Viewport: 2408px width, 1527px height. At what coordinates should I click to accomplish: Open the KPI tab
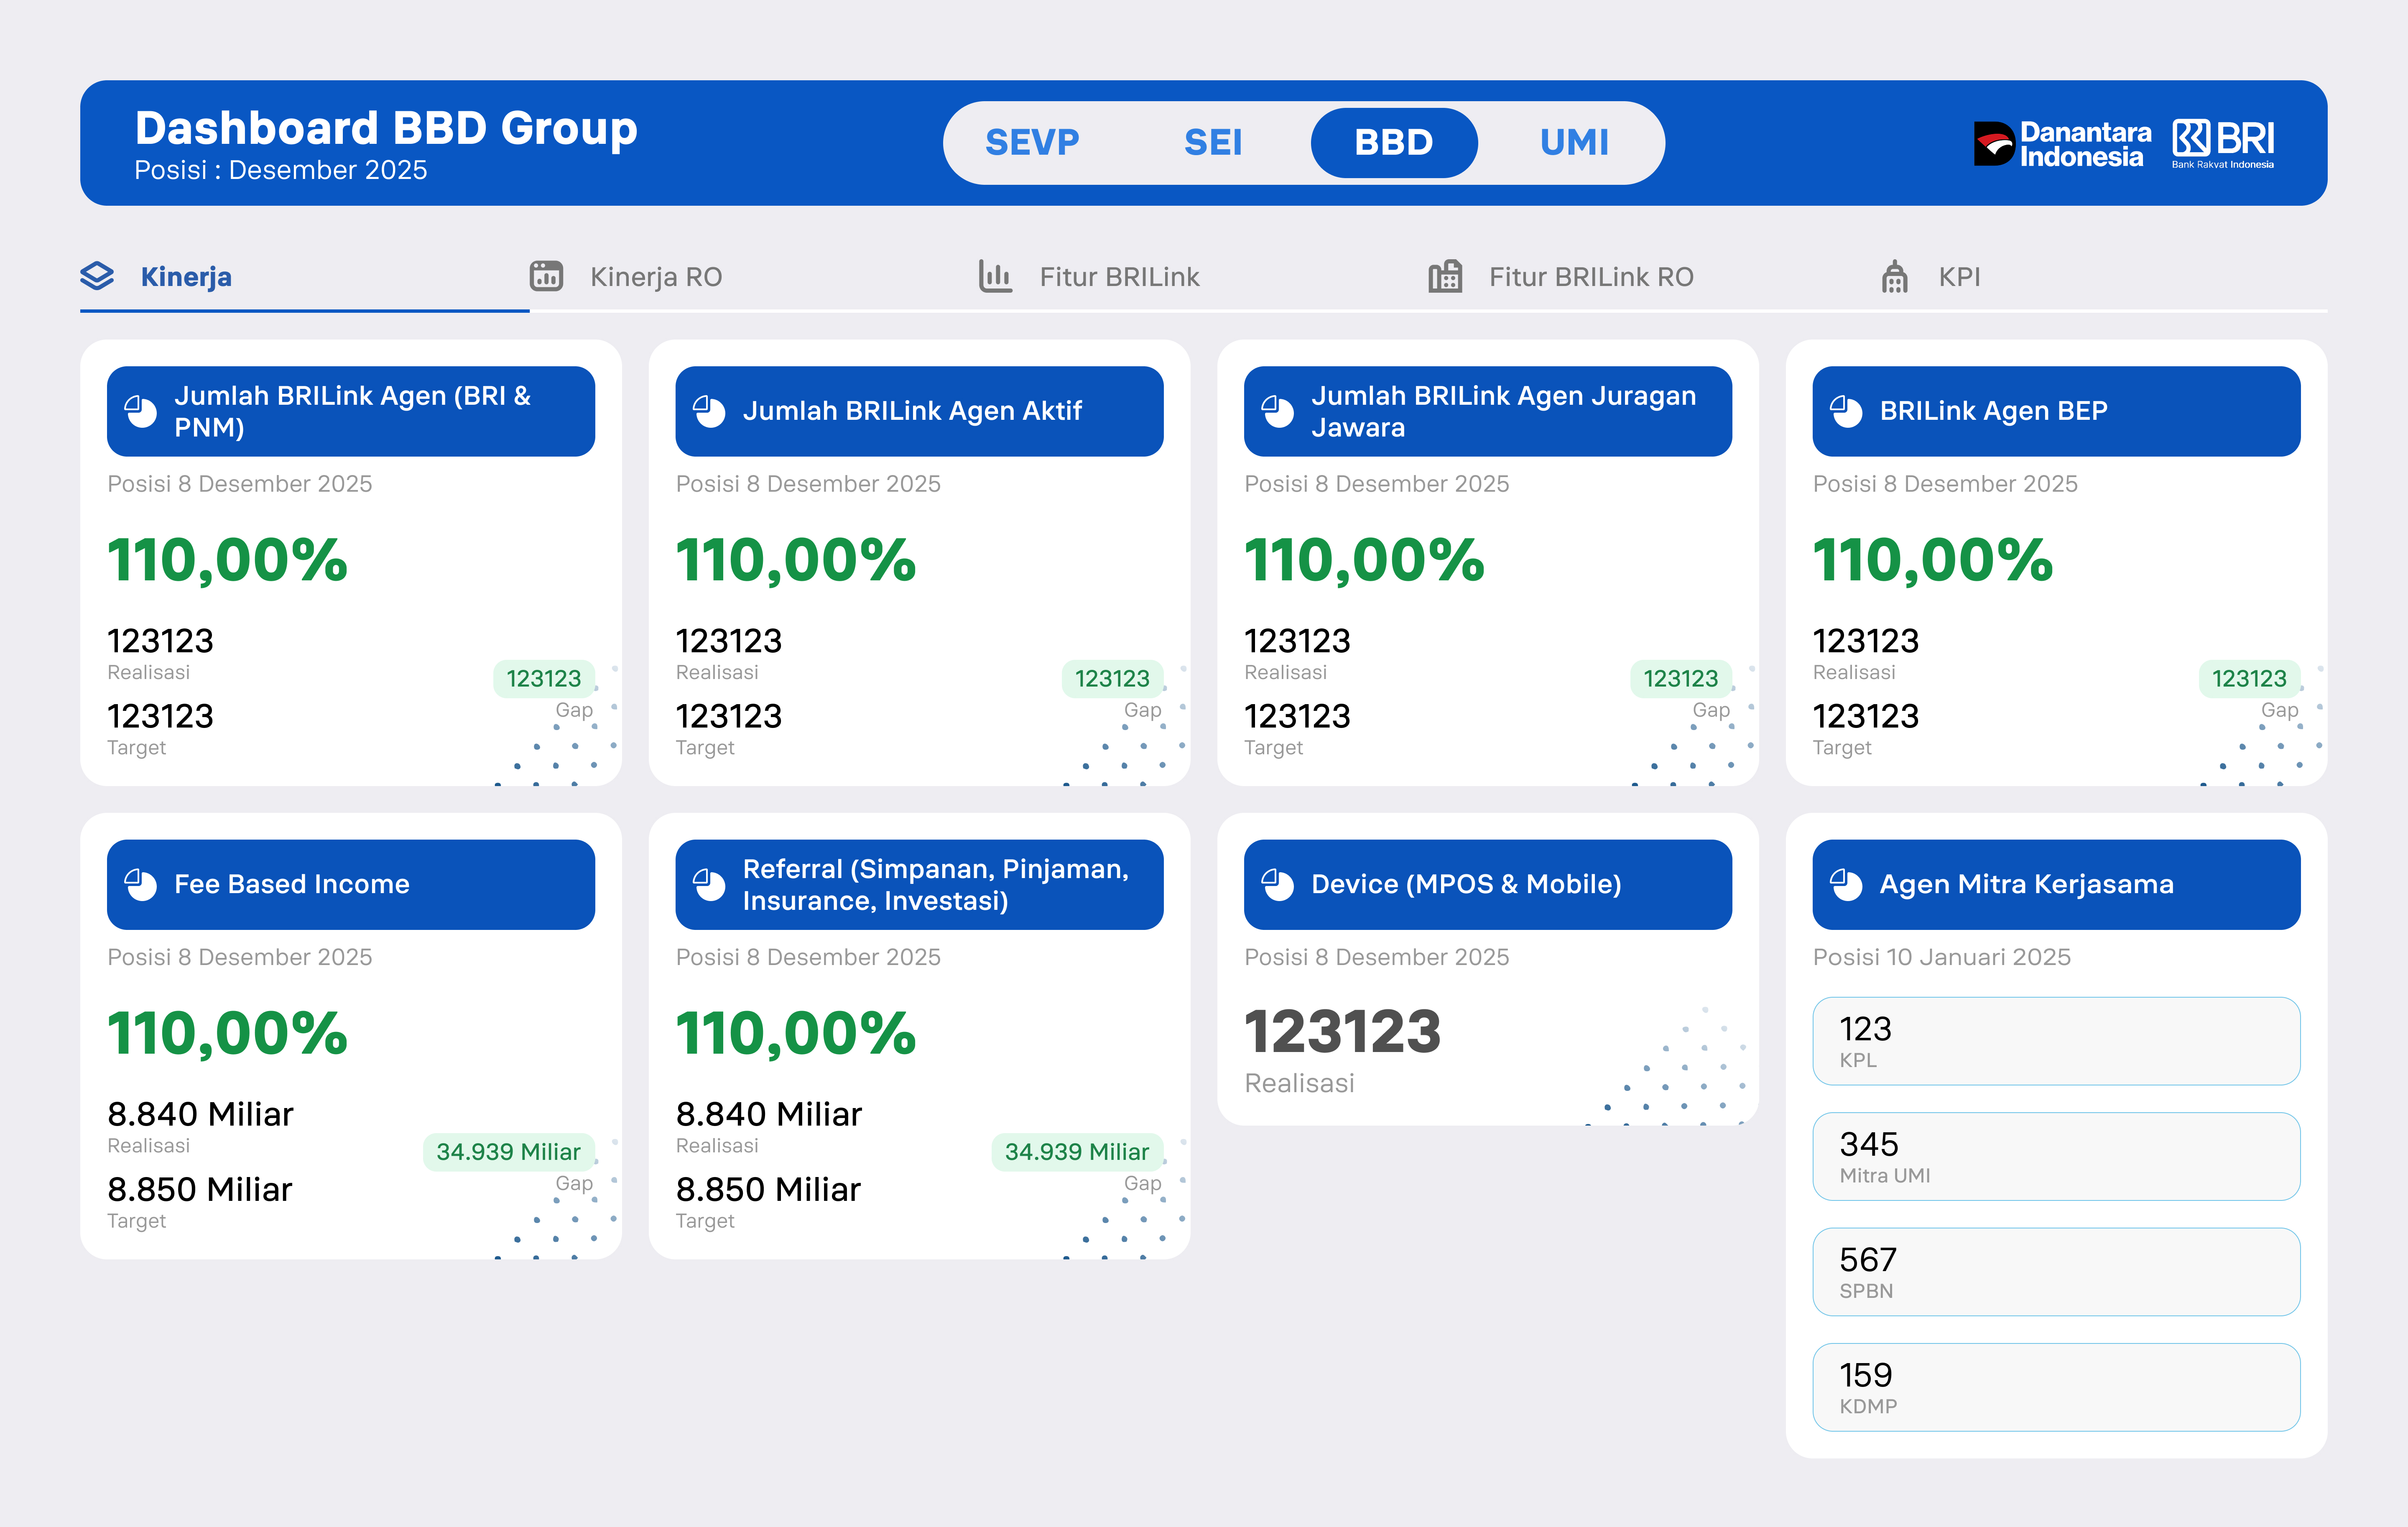[x=2102, y=277]
